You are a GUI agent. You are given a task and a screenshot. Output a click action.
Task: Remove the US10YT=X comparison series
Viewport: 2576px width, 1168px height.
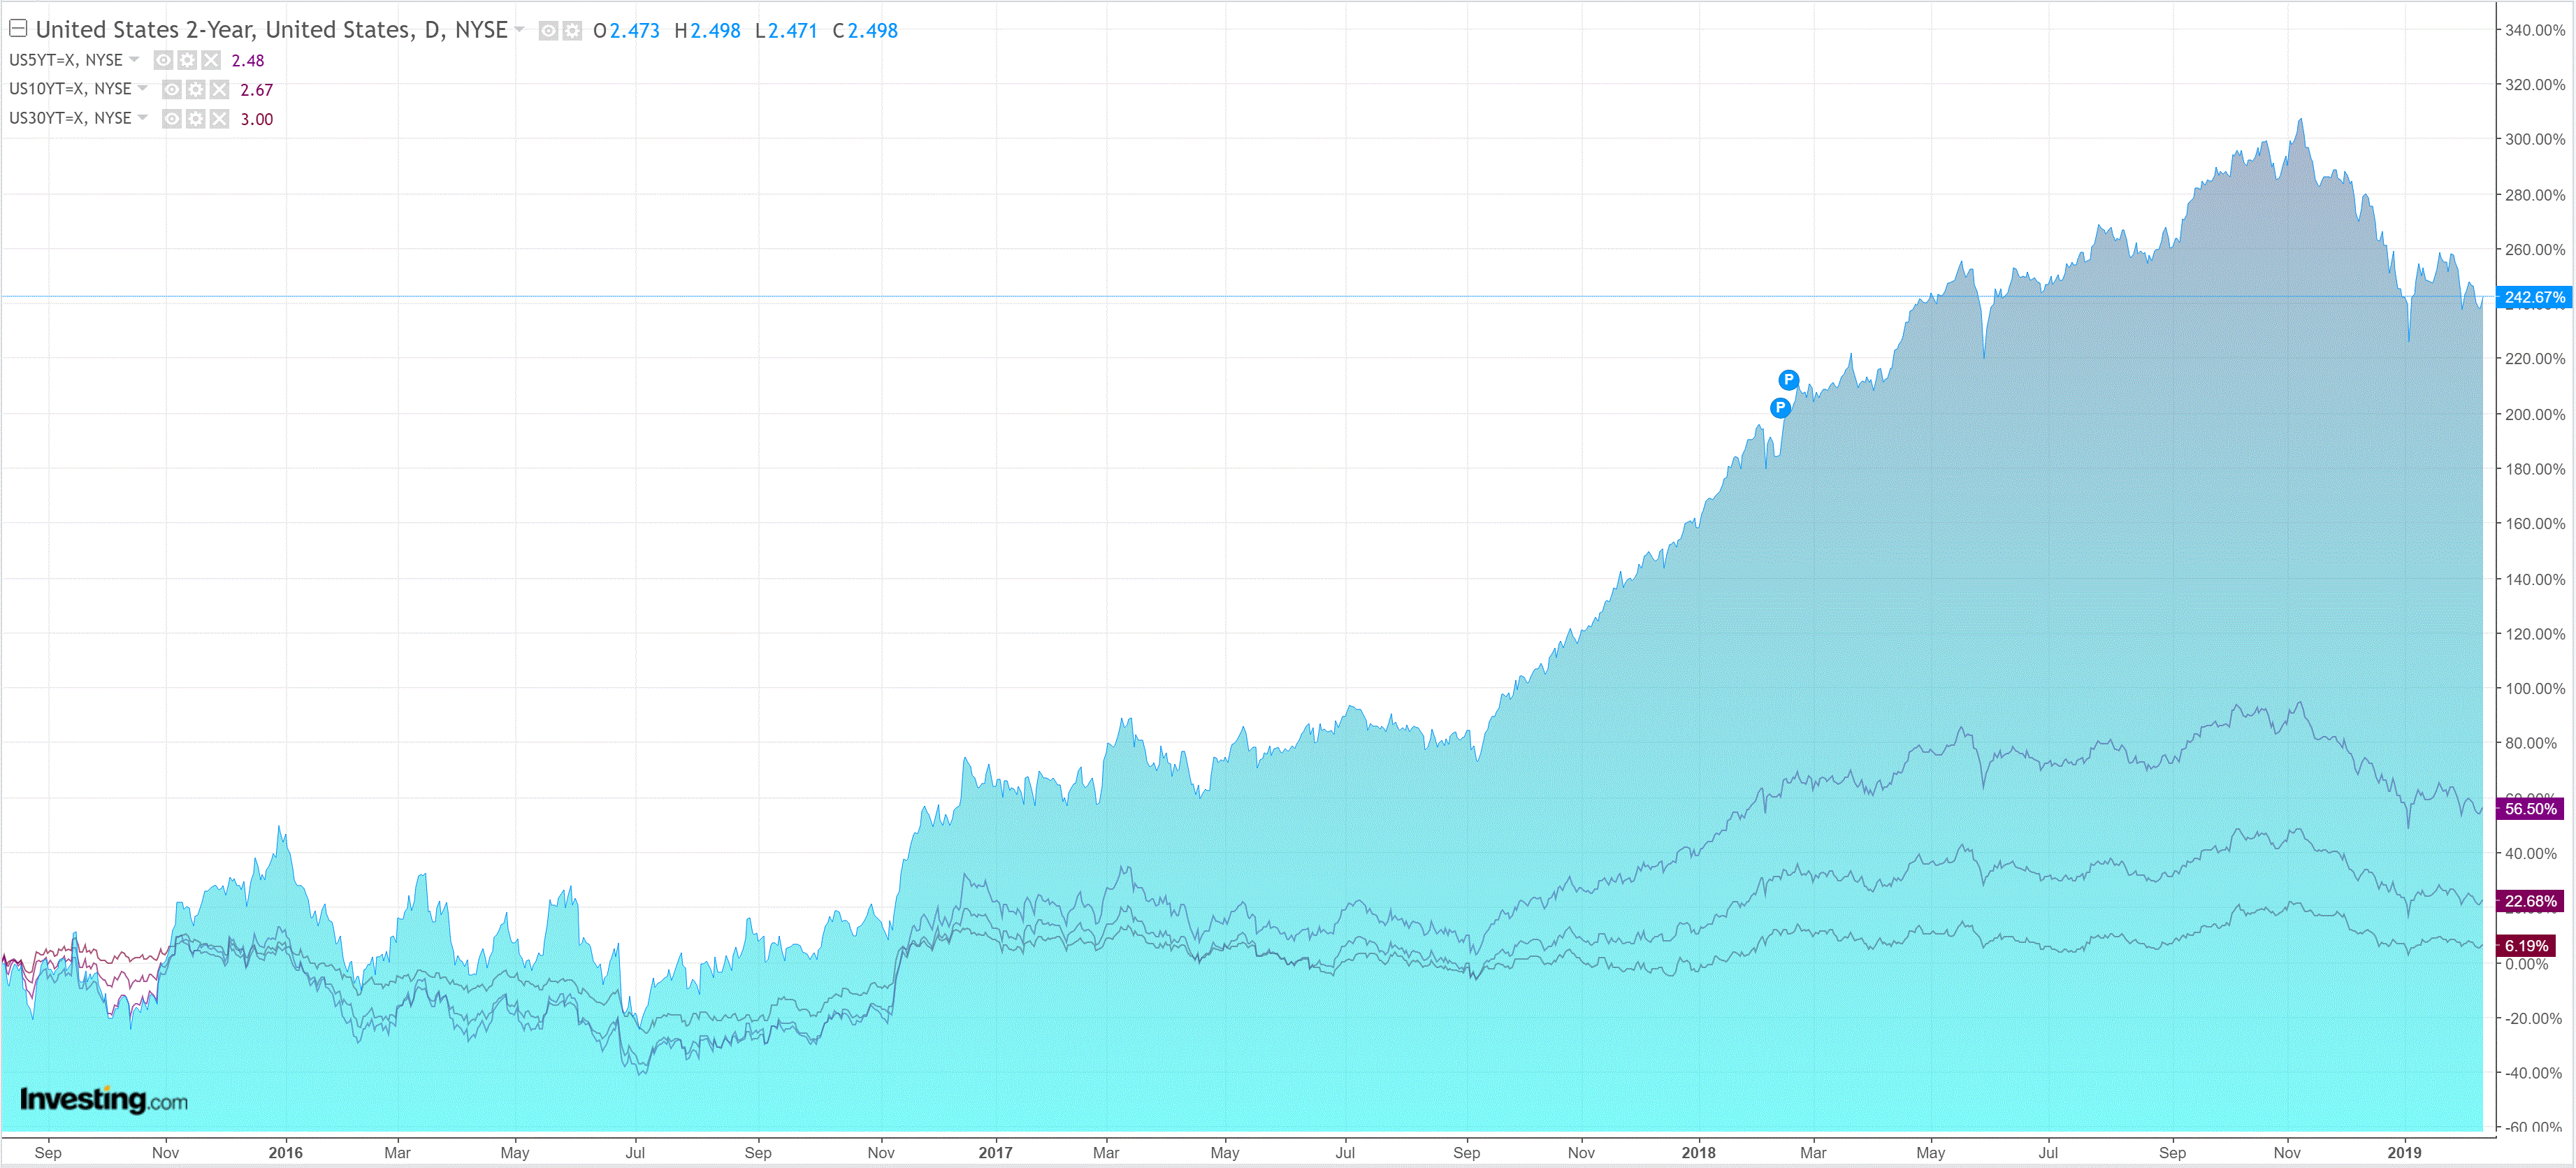tap(219, 90)
